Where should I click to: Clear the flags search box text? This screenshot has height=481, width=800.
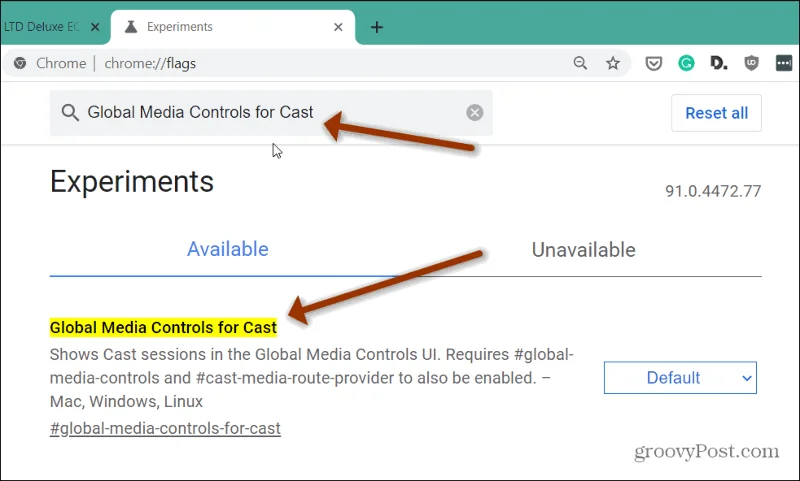point(474,112)
